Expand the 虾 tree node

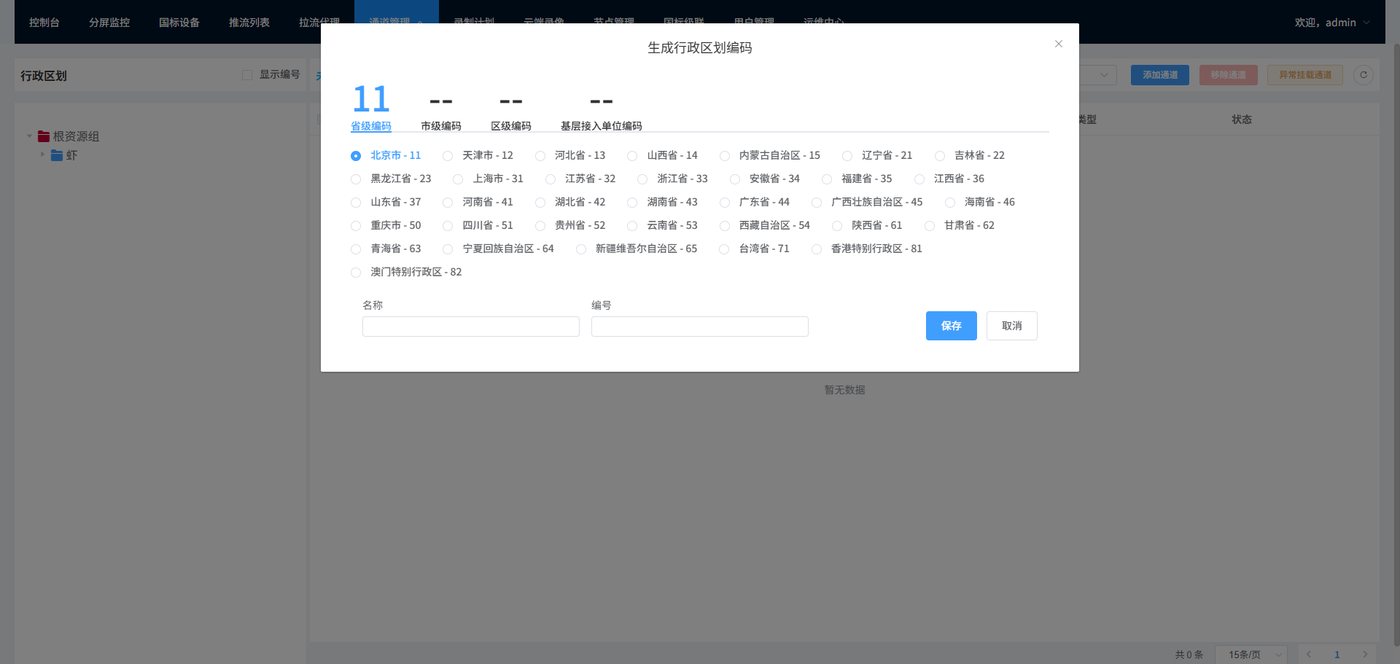[42, 155]
